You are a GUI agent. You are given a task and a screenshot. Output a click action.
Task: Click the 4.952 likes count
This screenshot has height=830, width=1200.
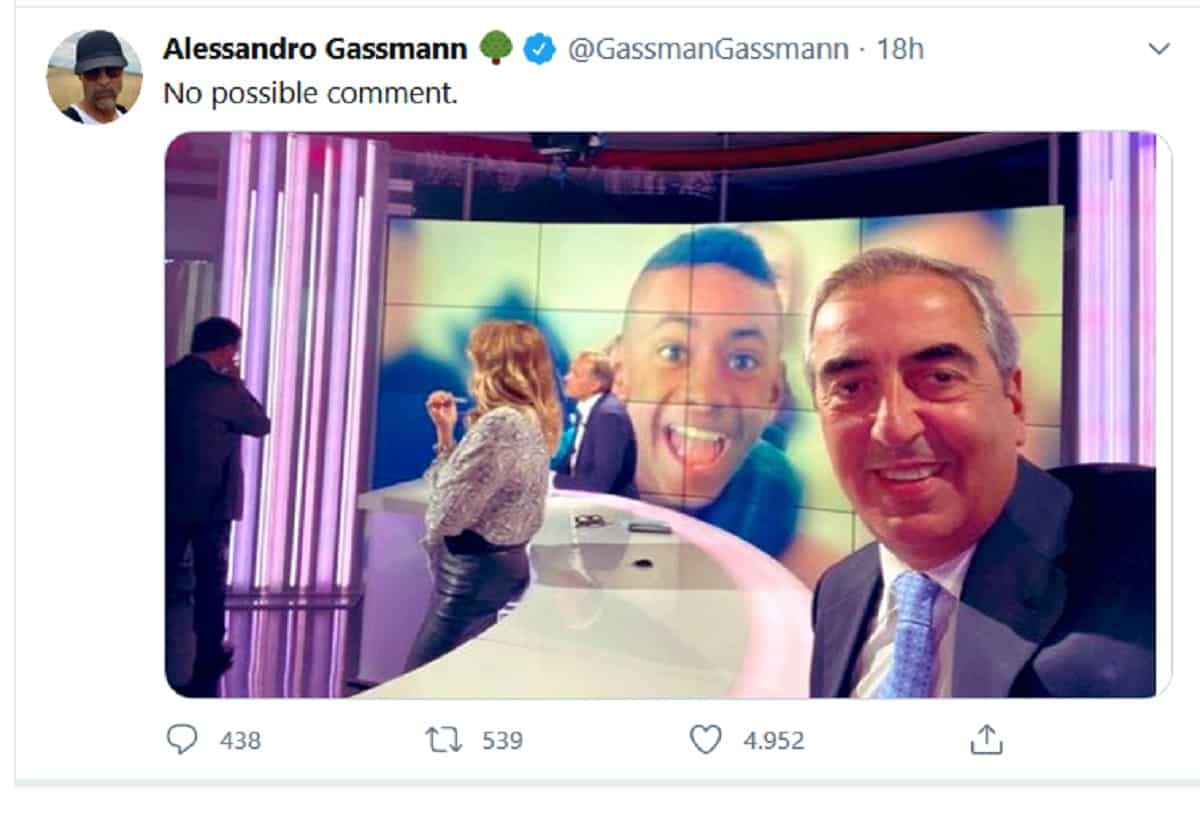click(773, 740)
